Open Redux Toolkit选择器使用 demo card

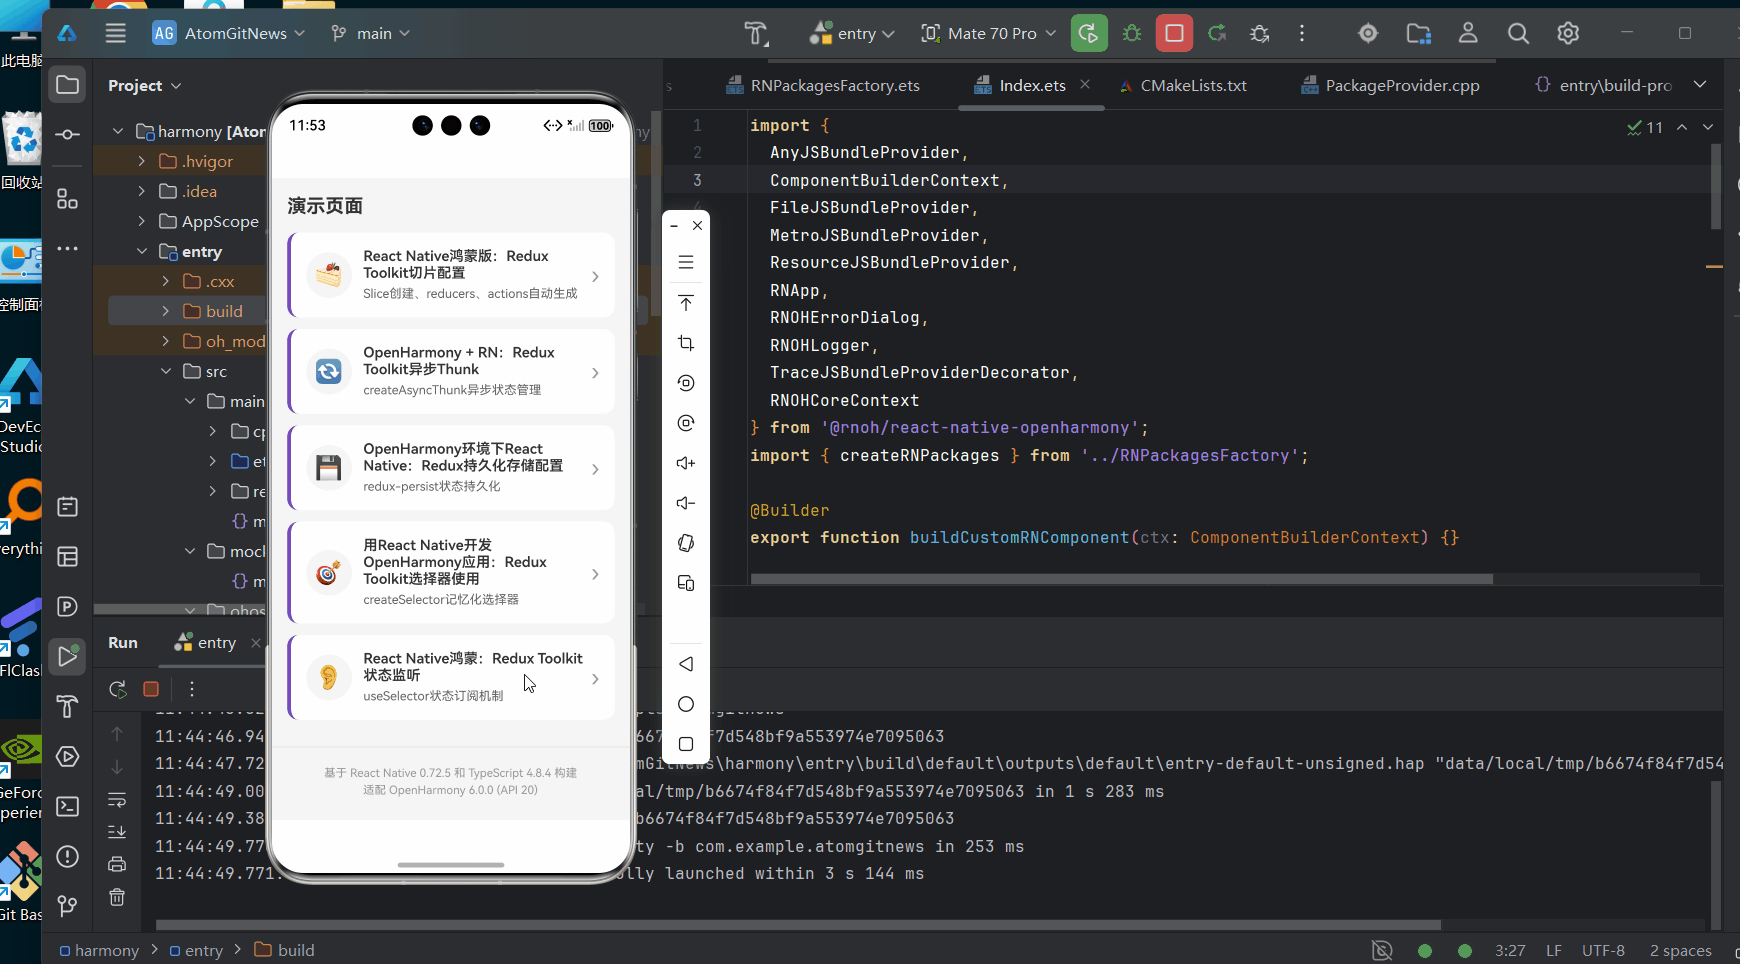pos(451,572)
